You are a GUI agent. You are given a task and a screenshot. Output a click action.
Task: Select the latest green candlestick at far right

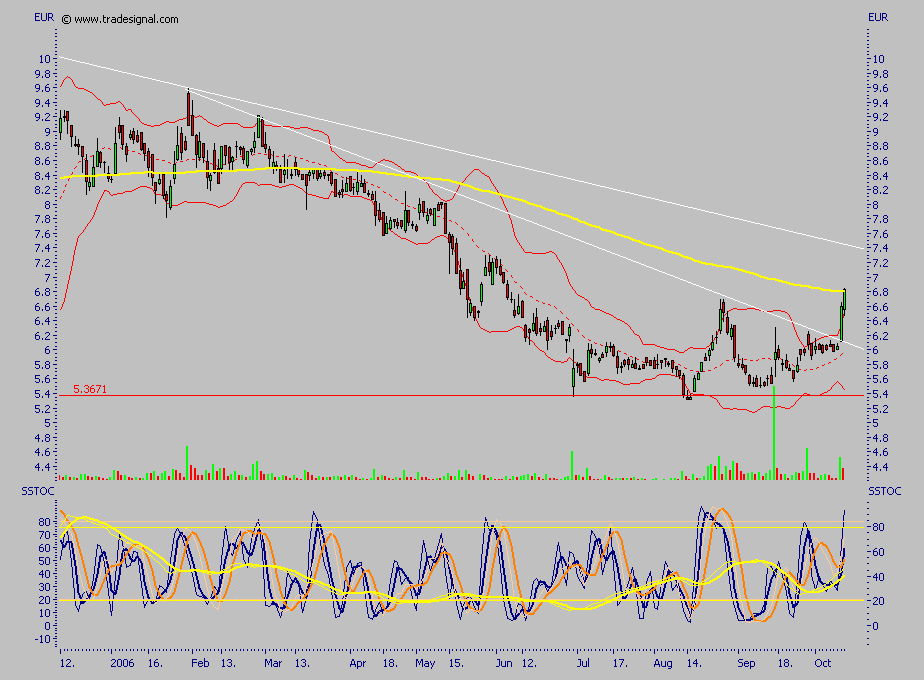pos(844,300)
